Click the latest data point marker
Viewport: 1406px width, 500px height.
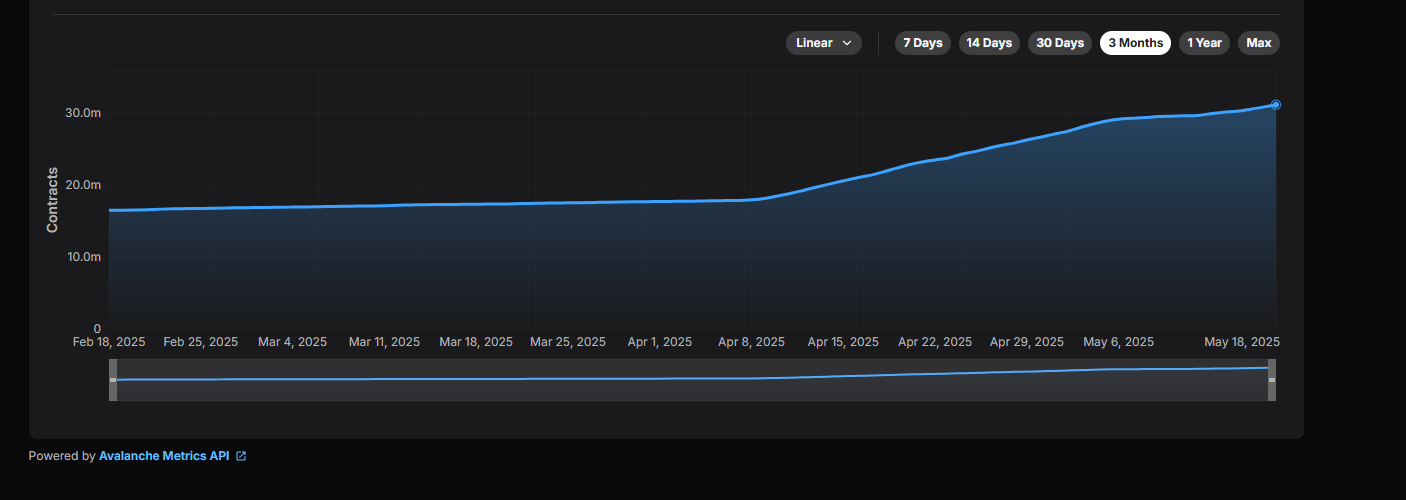click(1276, 104)
